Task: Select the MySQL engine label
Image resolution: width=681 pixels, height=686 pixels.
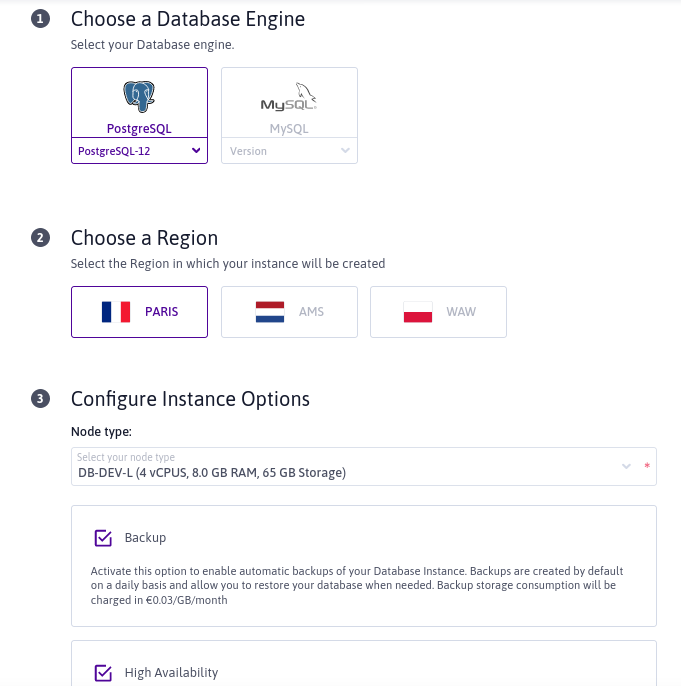Action: 289,129
